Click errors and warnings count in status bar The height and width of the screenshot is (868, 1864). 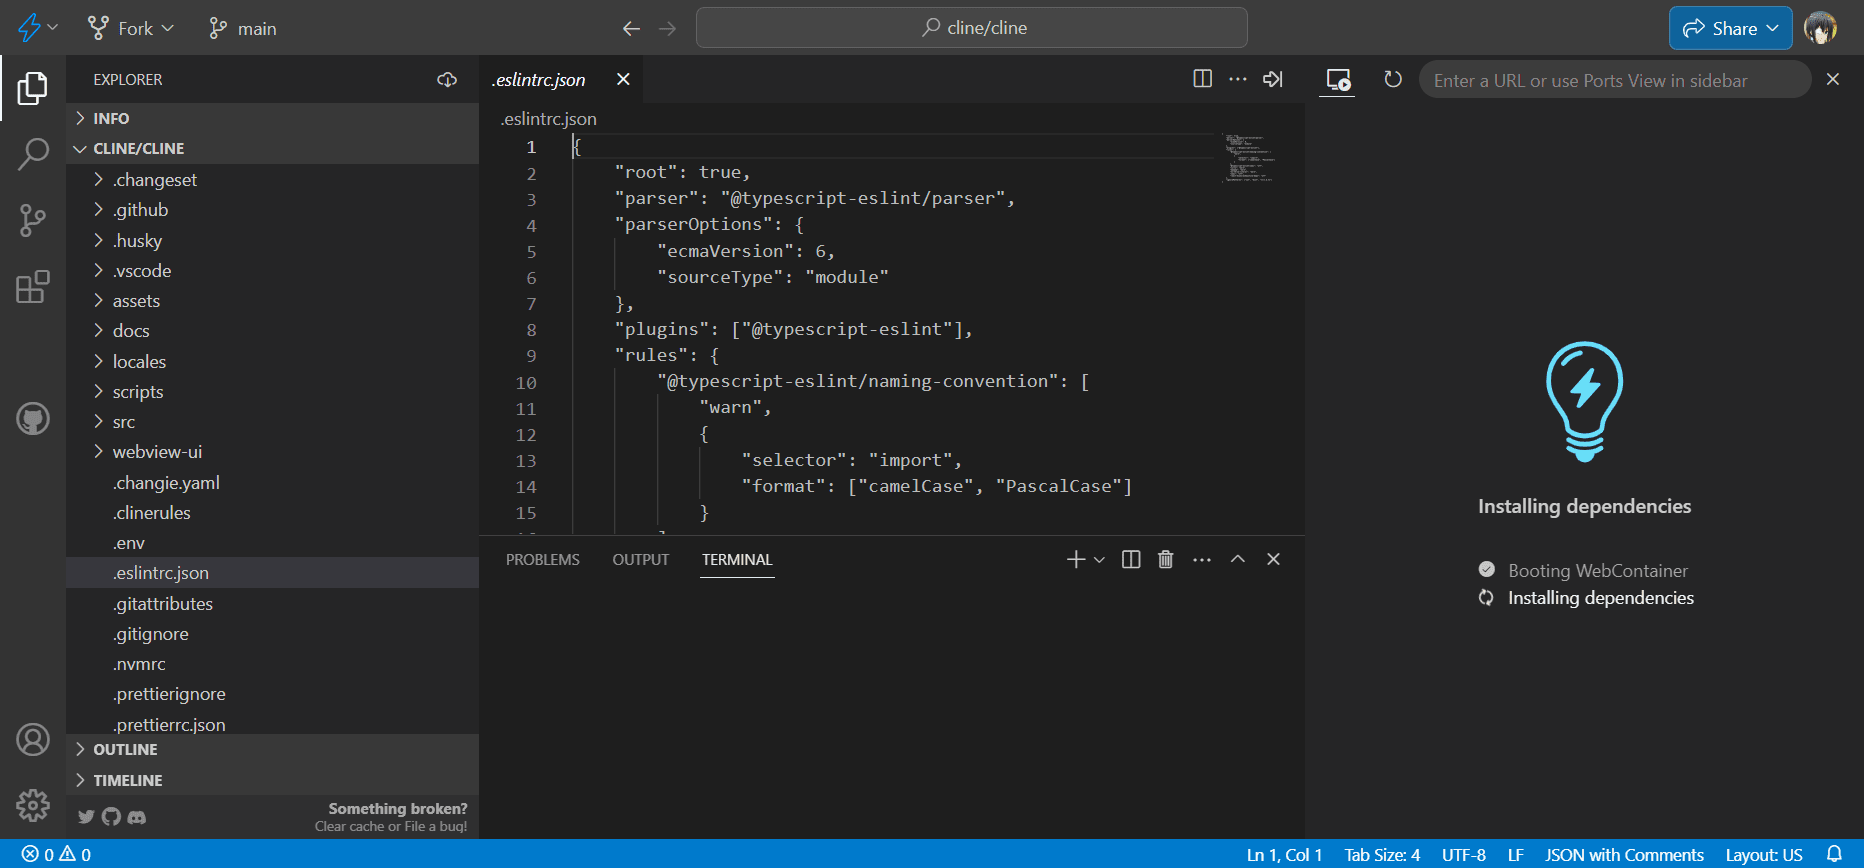[57, 854]
